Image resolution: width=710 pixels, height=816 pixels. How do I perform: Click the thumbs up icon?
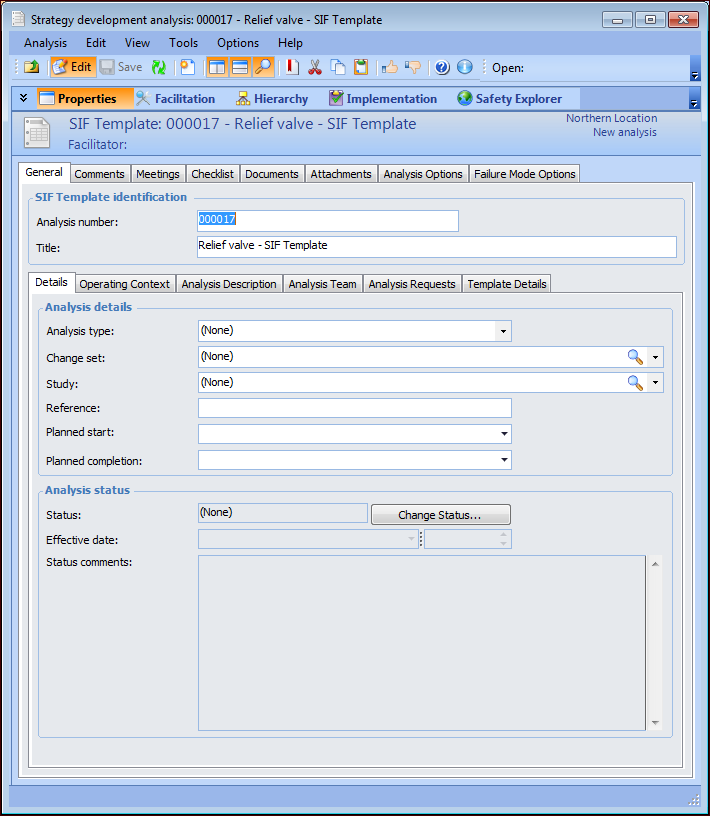tap(389, 67)
